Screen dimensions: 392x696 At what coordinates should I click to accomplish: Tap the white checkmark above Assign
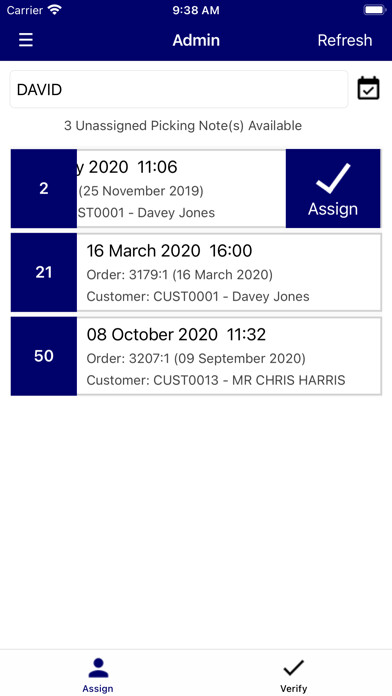coord(333,178)
